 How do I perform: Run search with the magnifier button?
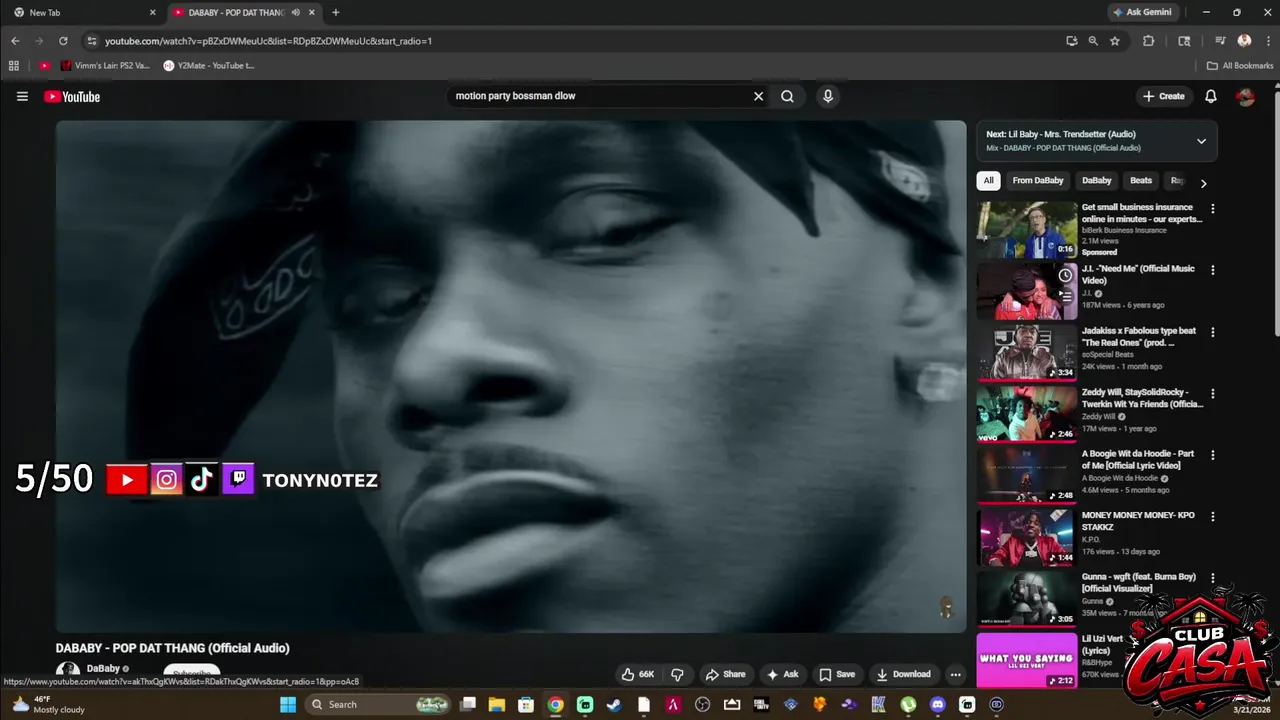(787, 96)
